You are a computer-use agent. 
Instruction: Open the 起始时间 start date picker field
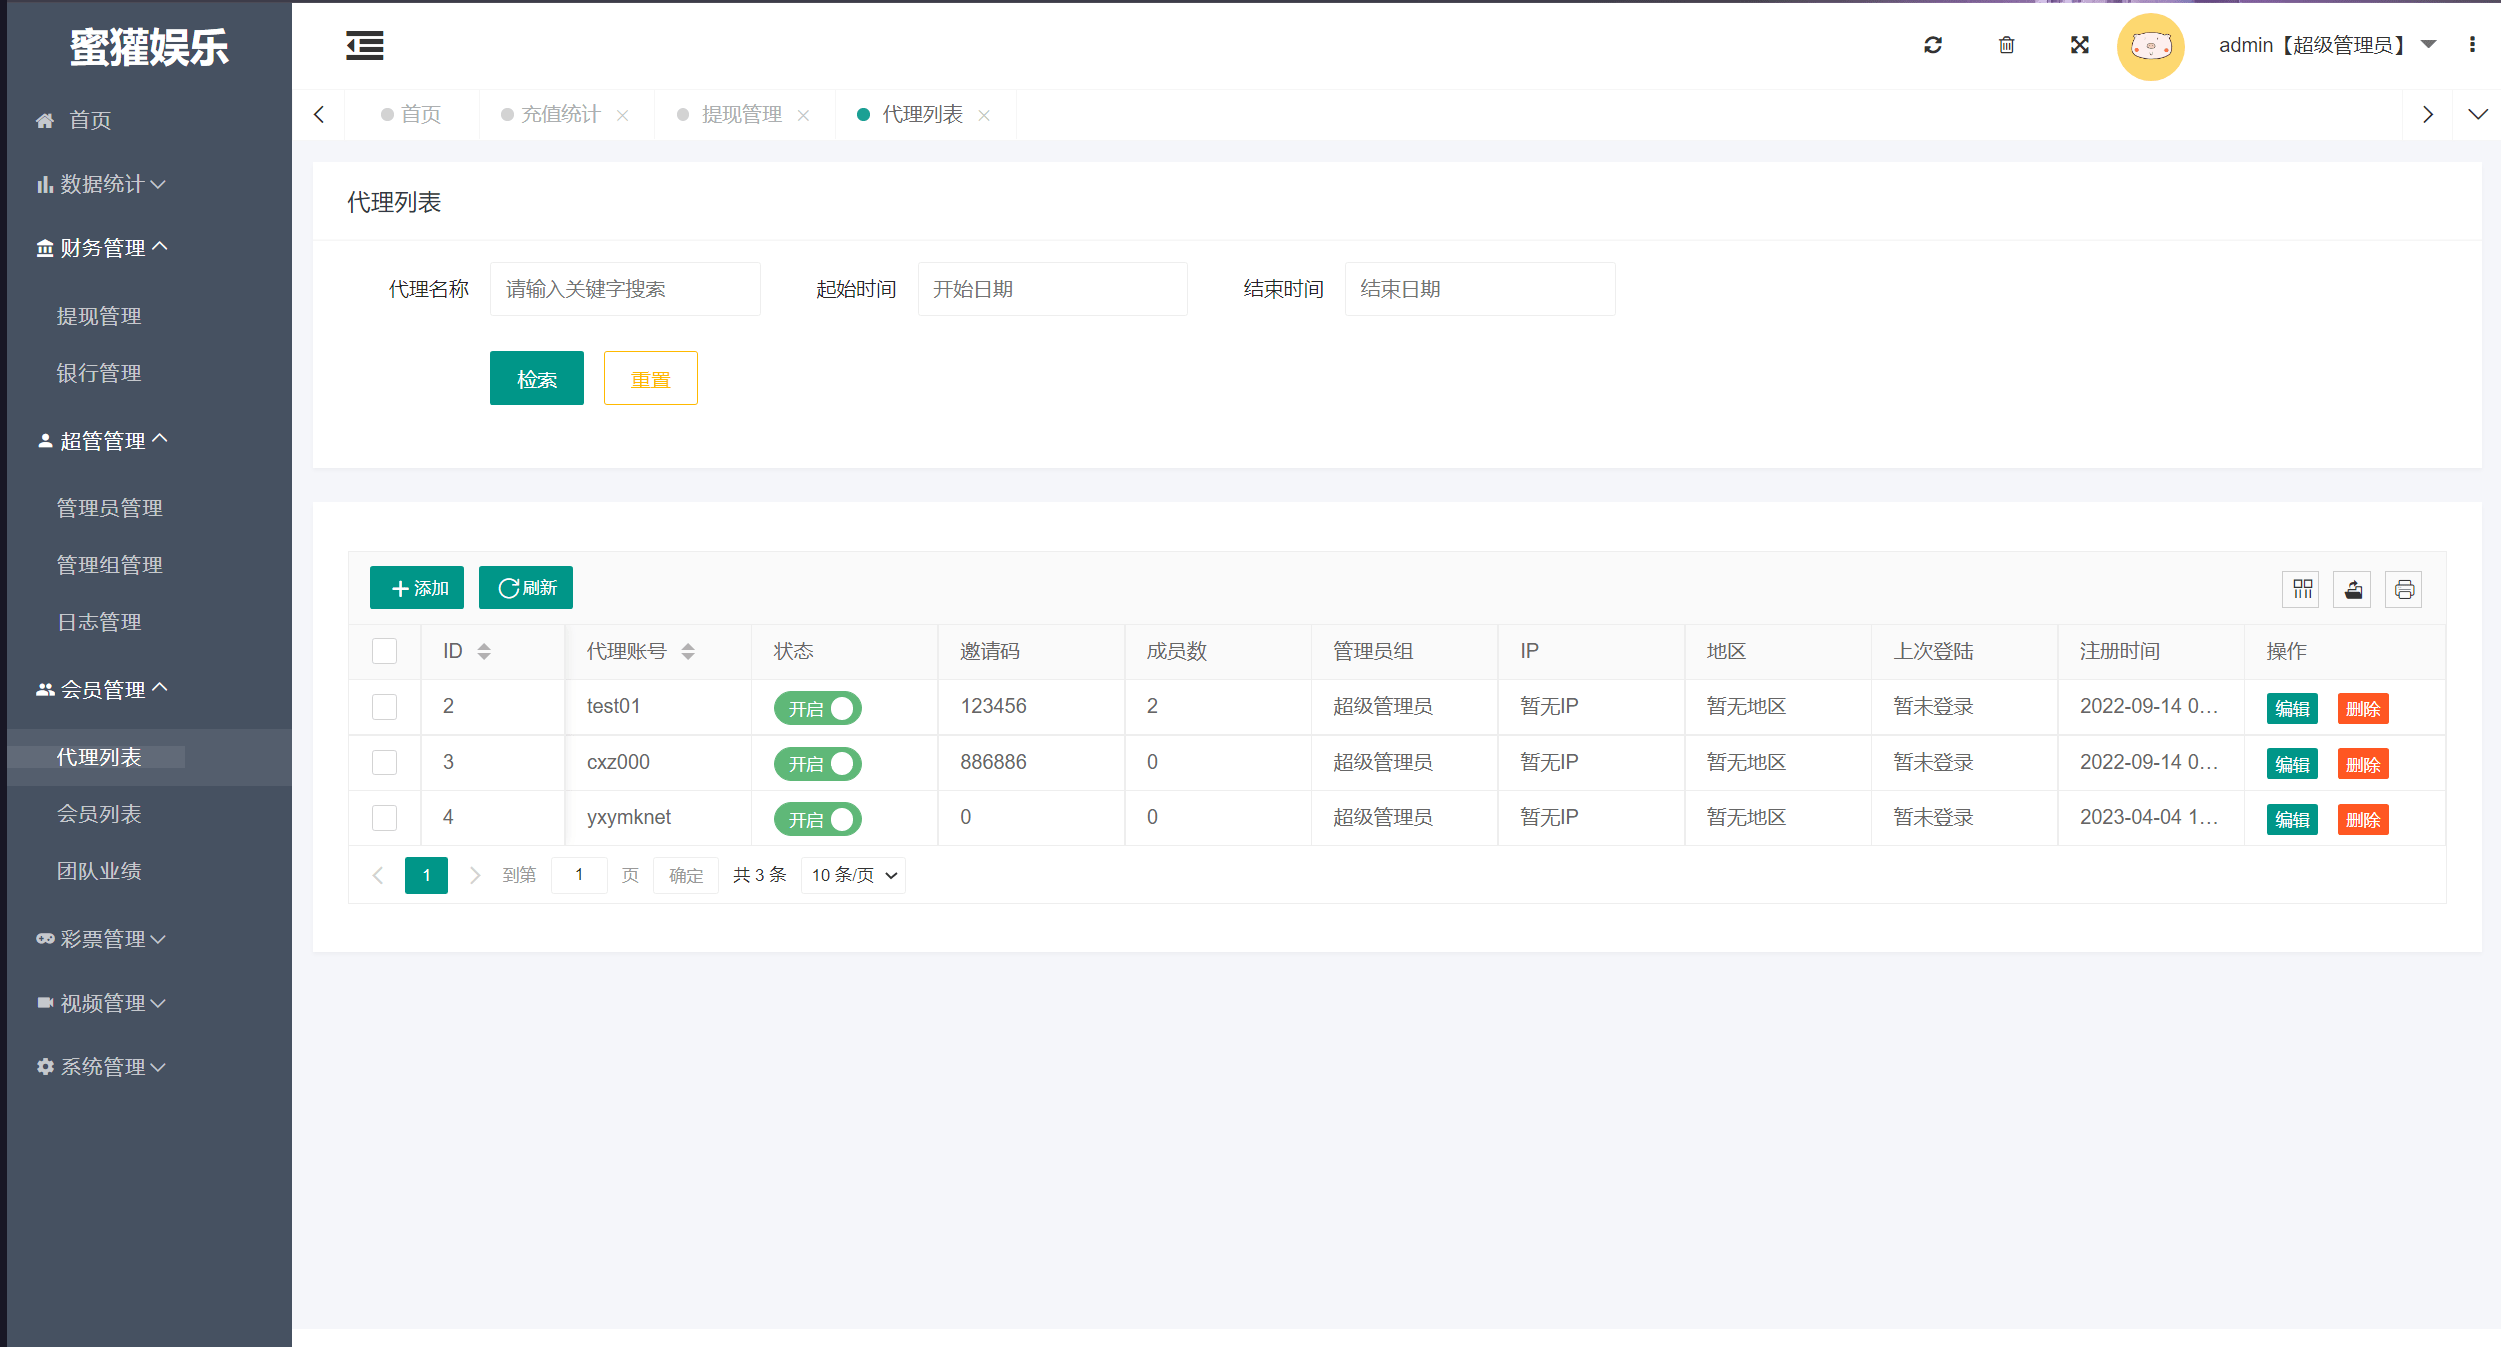pyautogui.click(x=1052, y=289)
